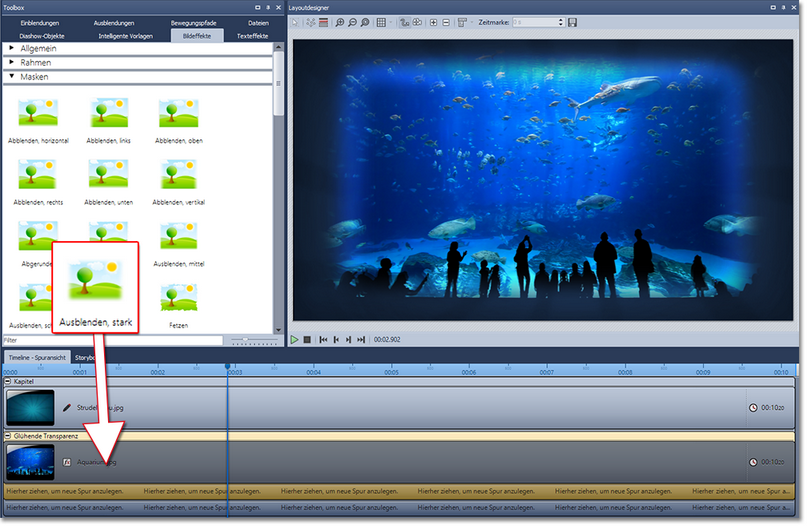This screenshot has height=526, width=808.
Task: Click the Play button in Layoutdesigner
Action: [x=295, y=340]
